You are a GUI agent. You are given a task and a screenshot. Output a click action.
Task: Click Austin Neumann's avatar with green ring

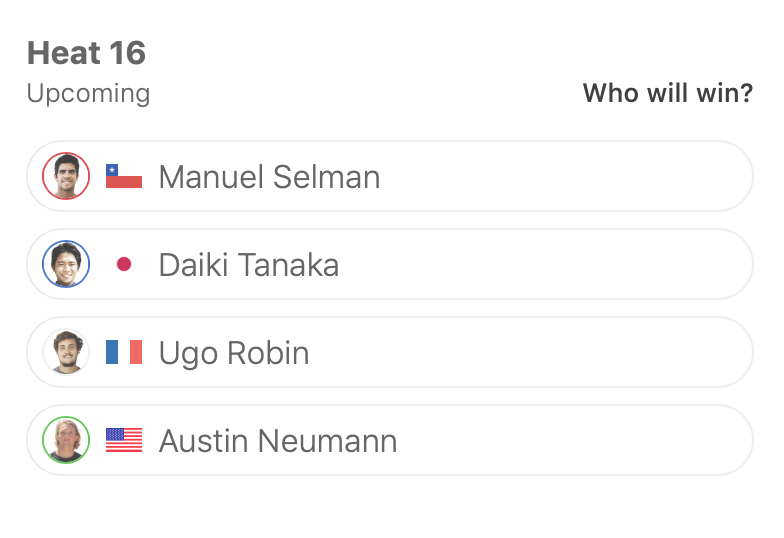(66, 441)
